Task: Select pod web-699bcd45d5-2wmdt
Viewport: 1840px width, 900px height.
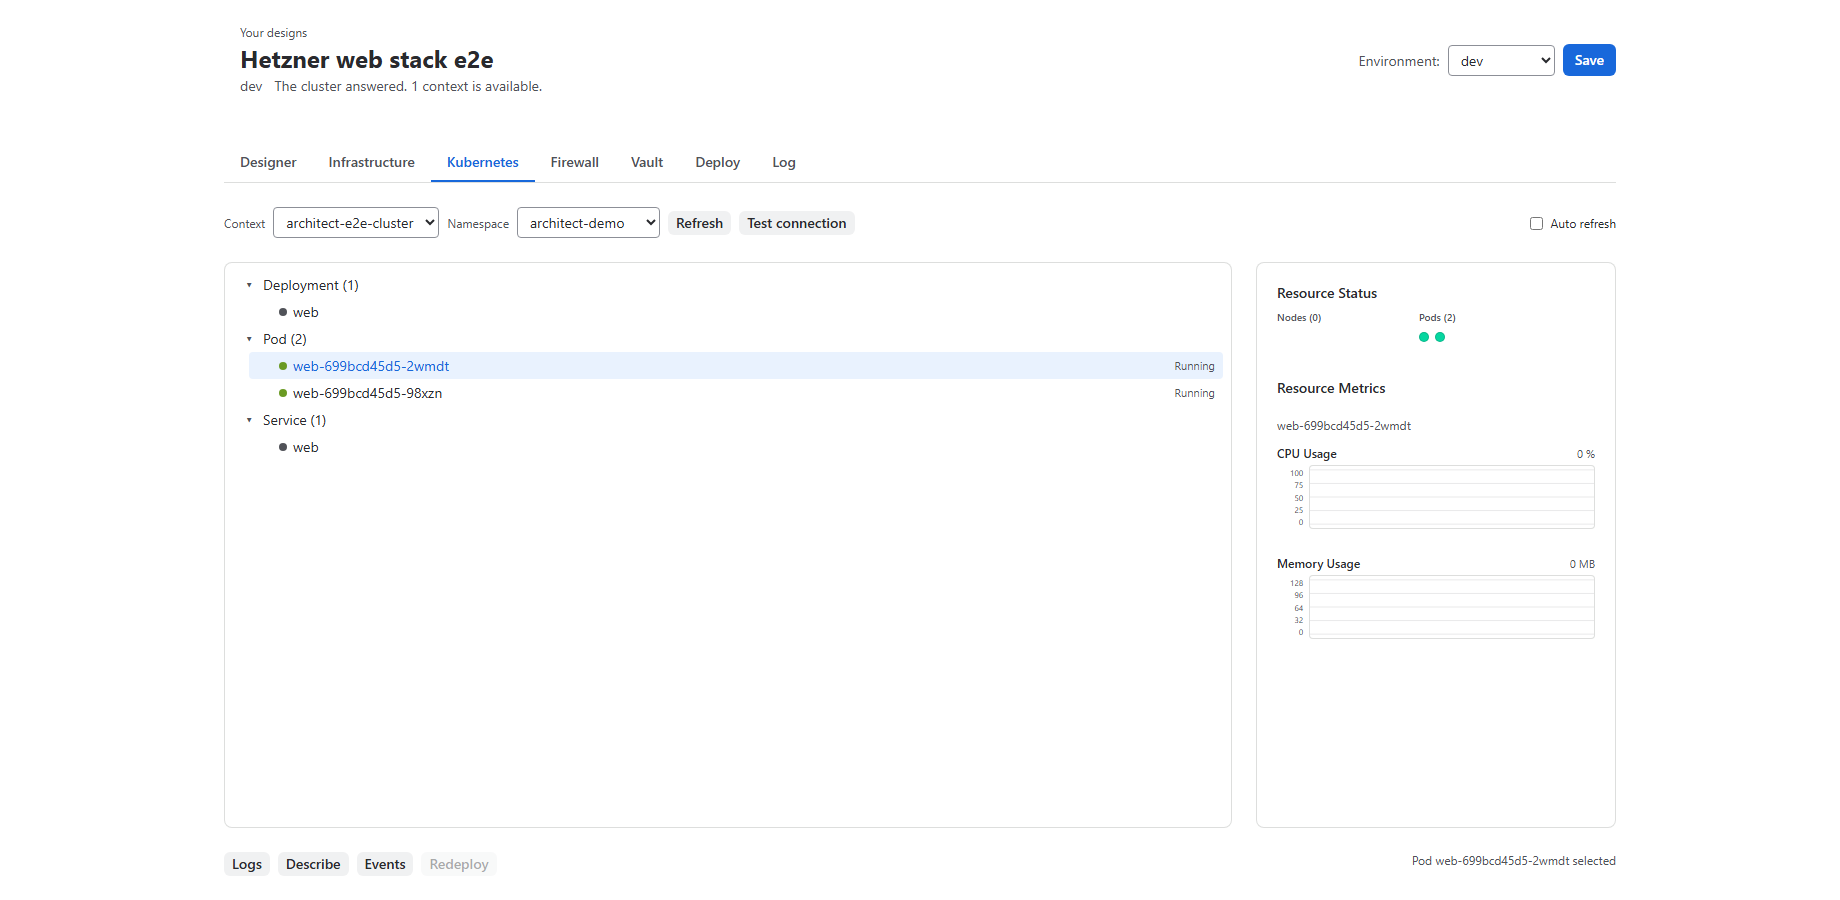Action: [736, 366]
